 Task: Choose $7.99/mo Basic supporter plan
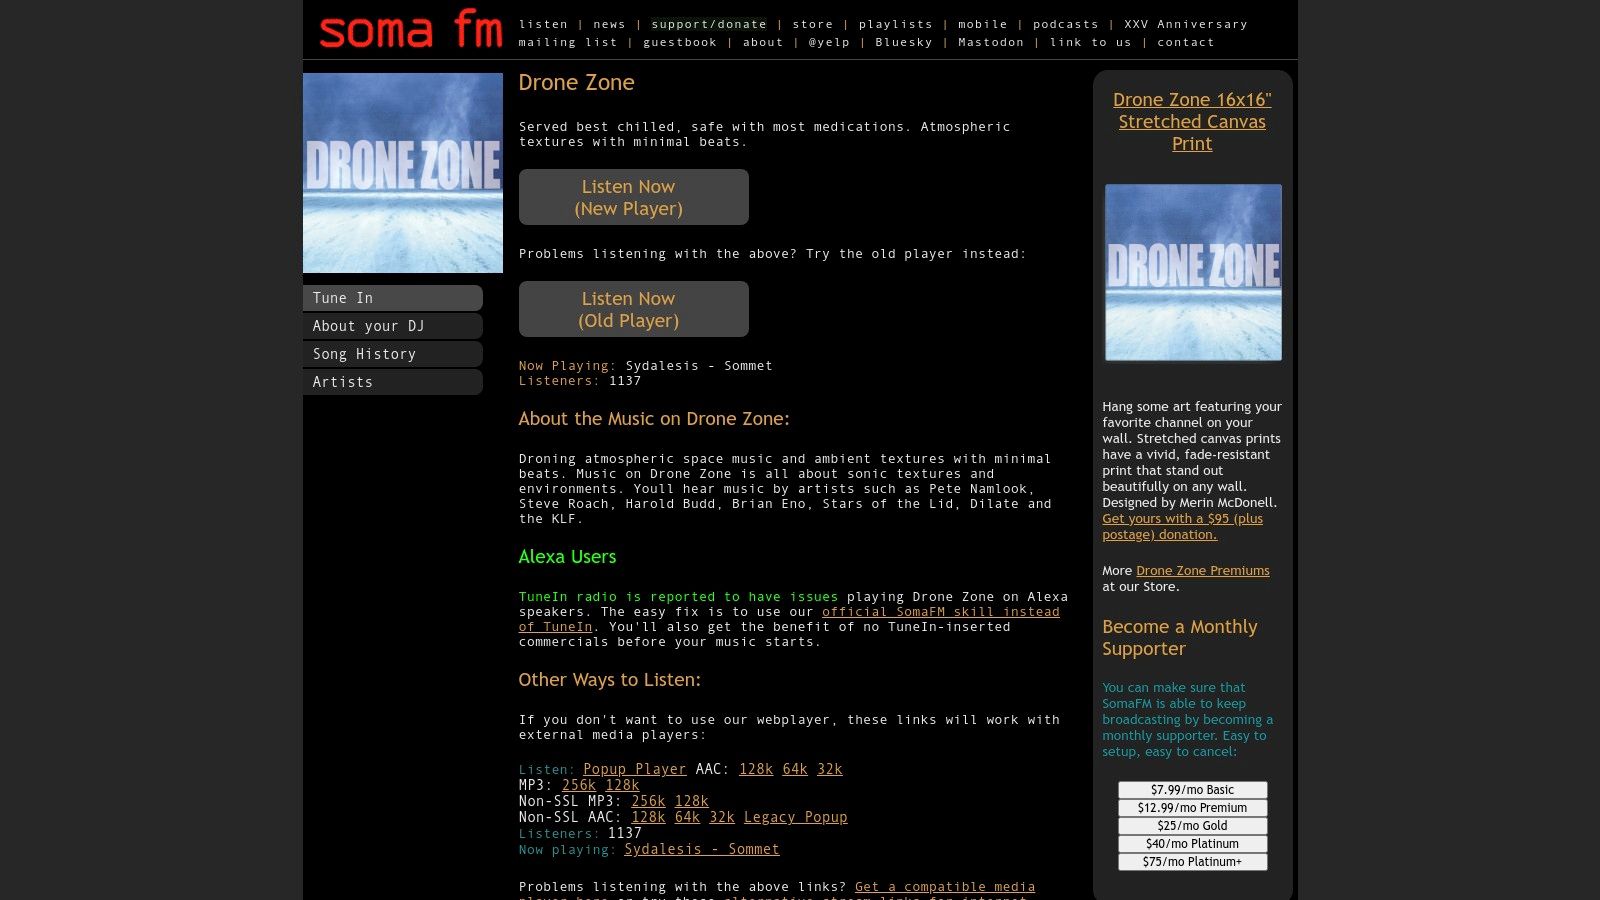tap(1192, 790)
